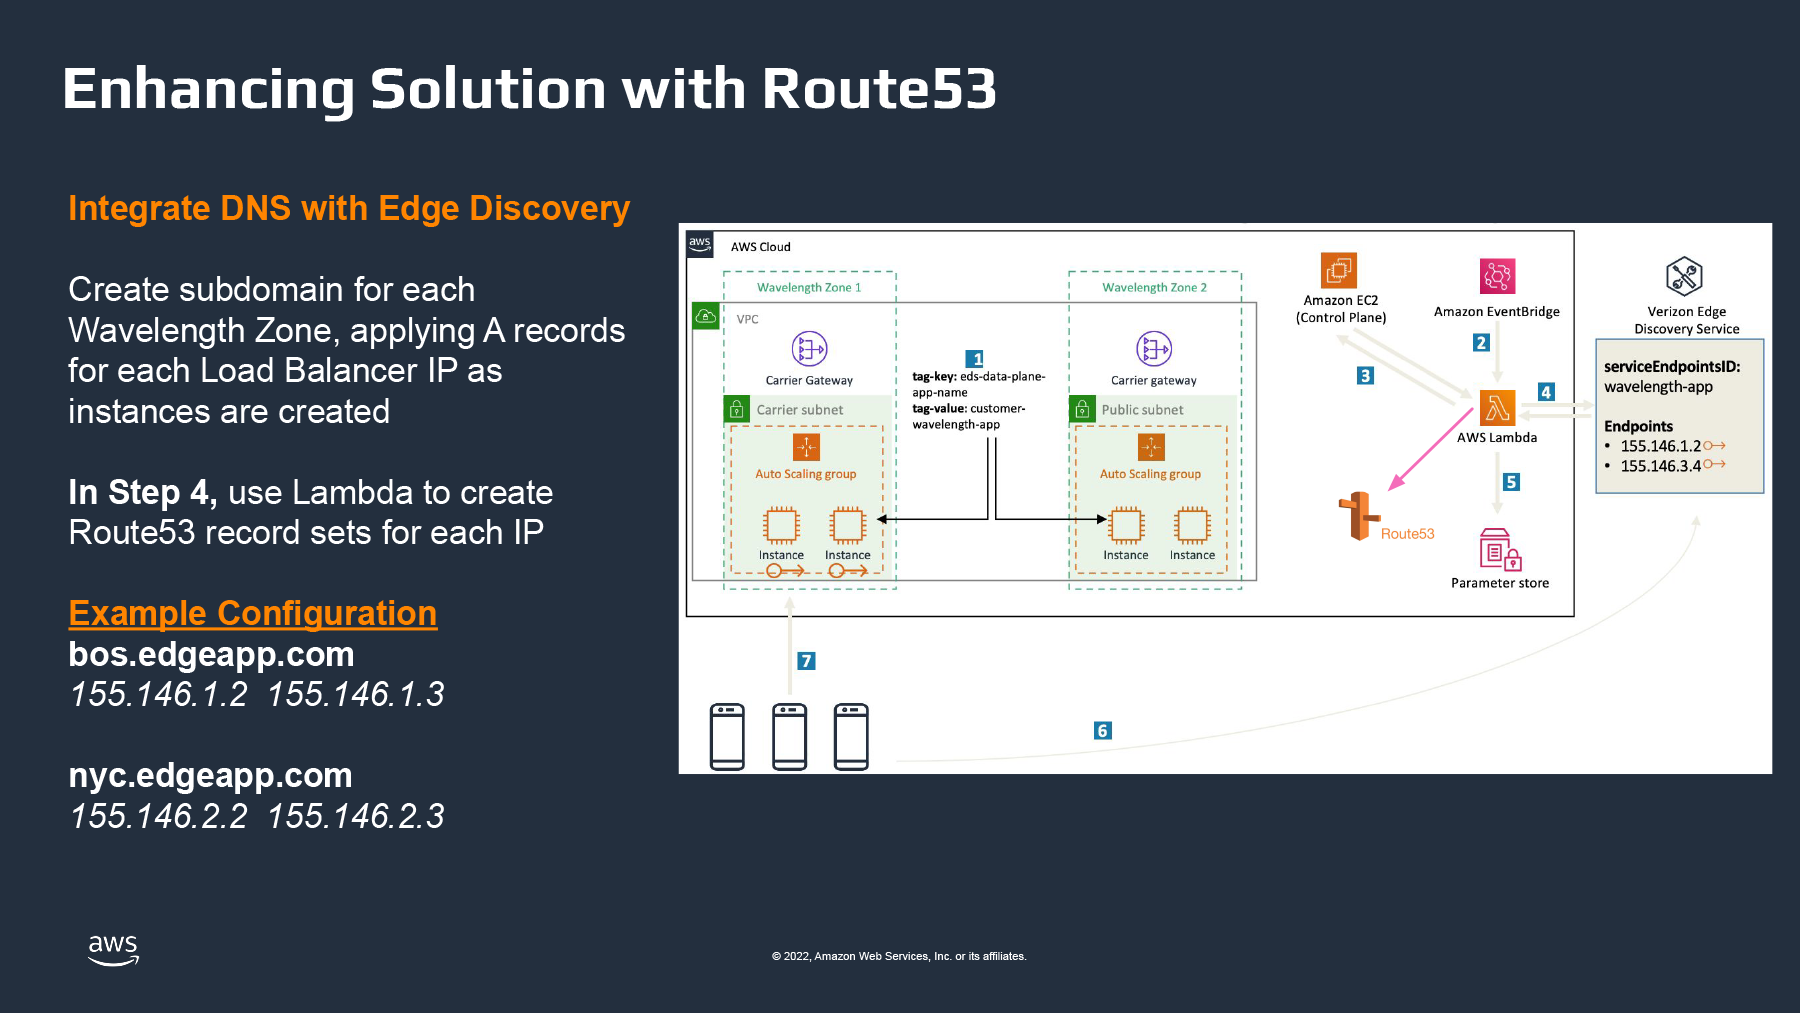Click the IP addresses 155.146.1.2 155.146.1.3
Image resolution: width=1800 pixels, height=1013 pixels.
point(257,694)
